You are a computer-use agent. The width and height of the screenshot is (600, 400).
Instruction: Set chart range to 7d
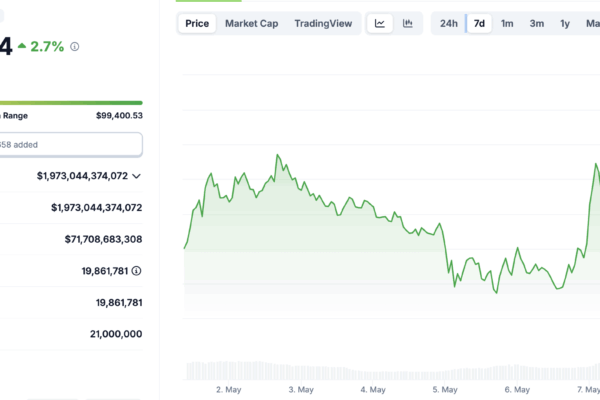tap(479, 23)
